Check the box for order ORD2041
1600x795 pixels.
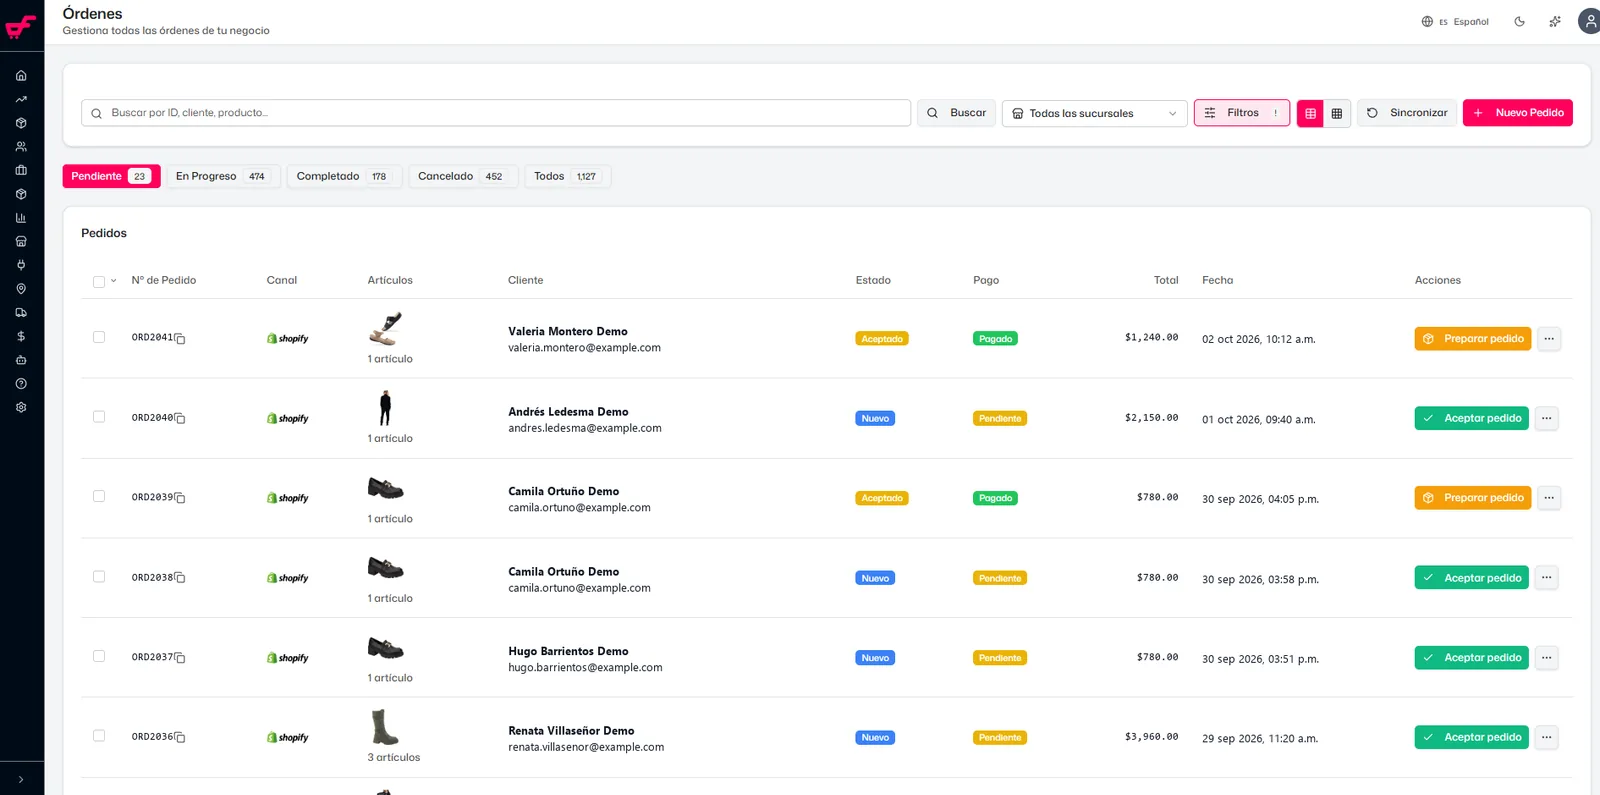pyautogui.click(x=99, y=337)
